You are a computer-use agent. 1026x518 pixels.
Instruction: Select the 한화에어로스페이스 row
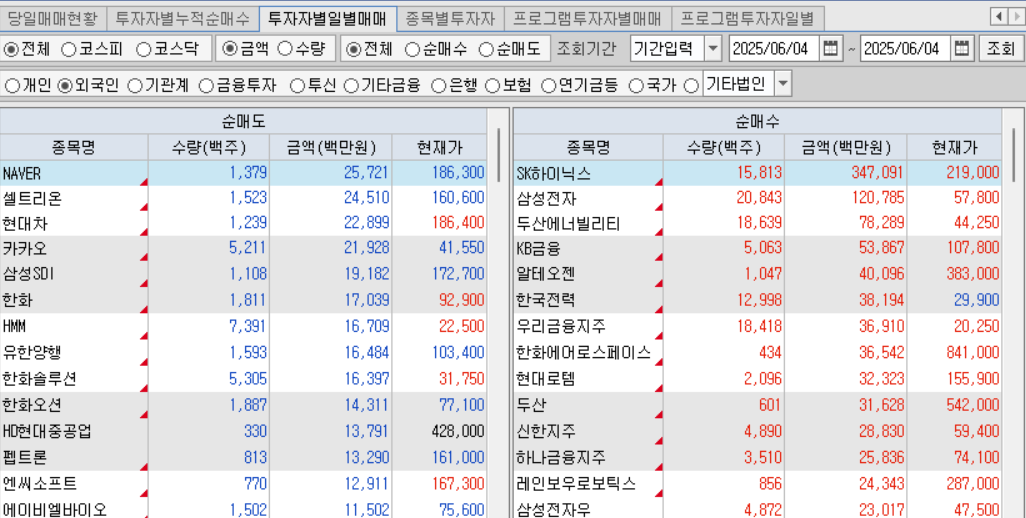click(x=758, y=353)
